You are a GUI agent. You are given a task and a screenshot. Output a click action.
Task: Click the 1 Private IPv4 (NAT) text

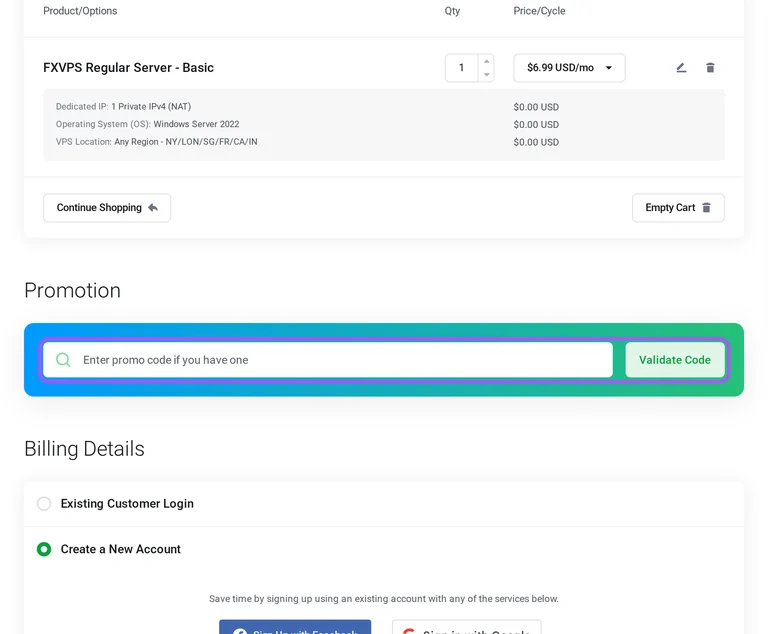point(151,106)
